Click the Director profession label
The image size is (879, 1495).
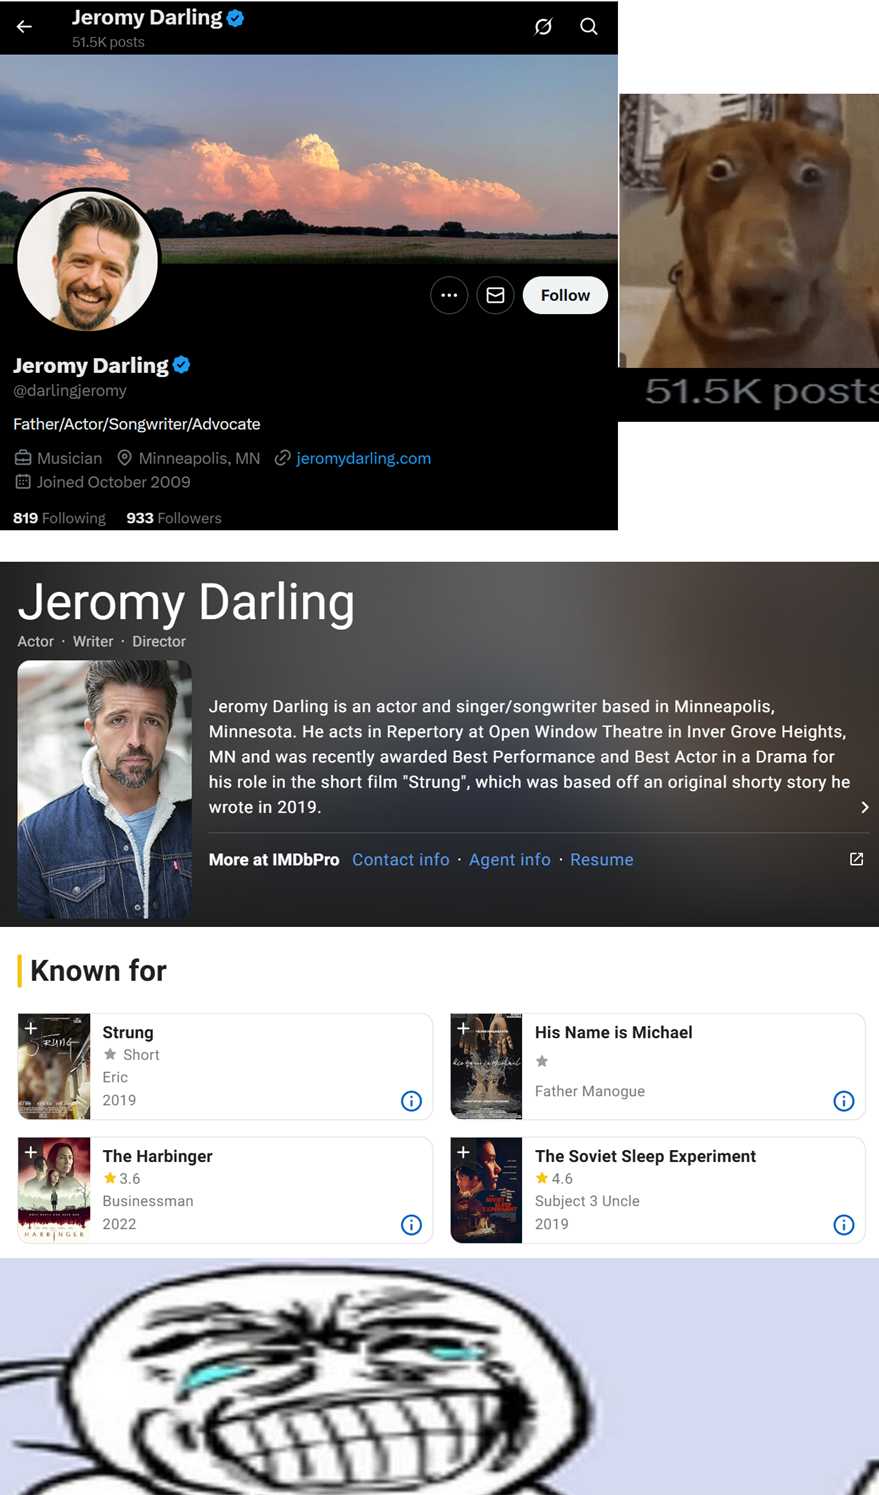coord(159,641)
